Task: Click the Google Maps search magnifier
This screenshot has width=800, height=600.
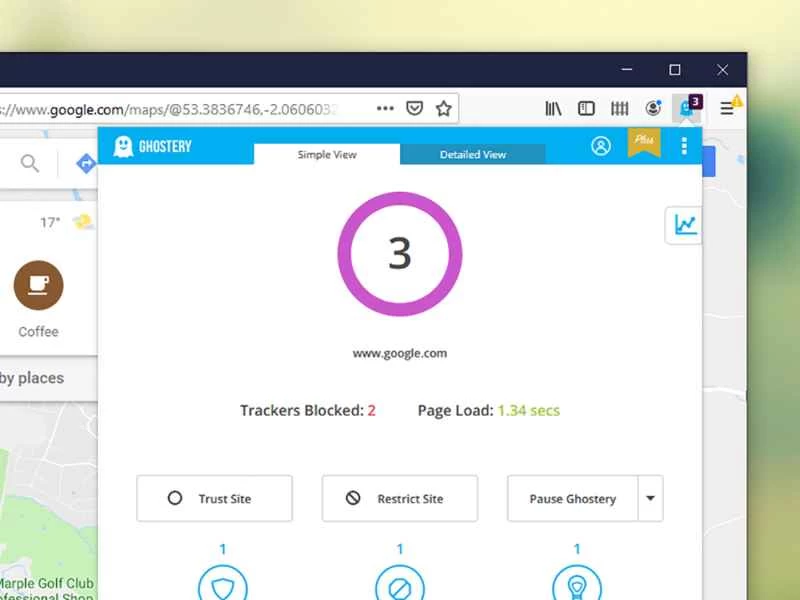Action: [x=31, y=163]
